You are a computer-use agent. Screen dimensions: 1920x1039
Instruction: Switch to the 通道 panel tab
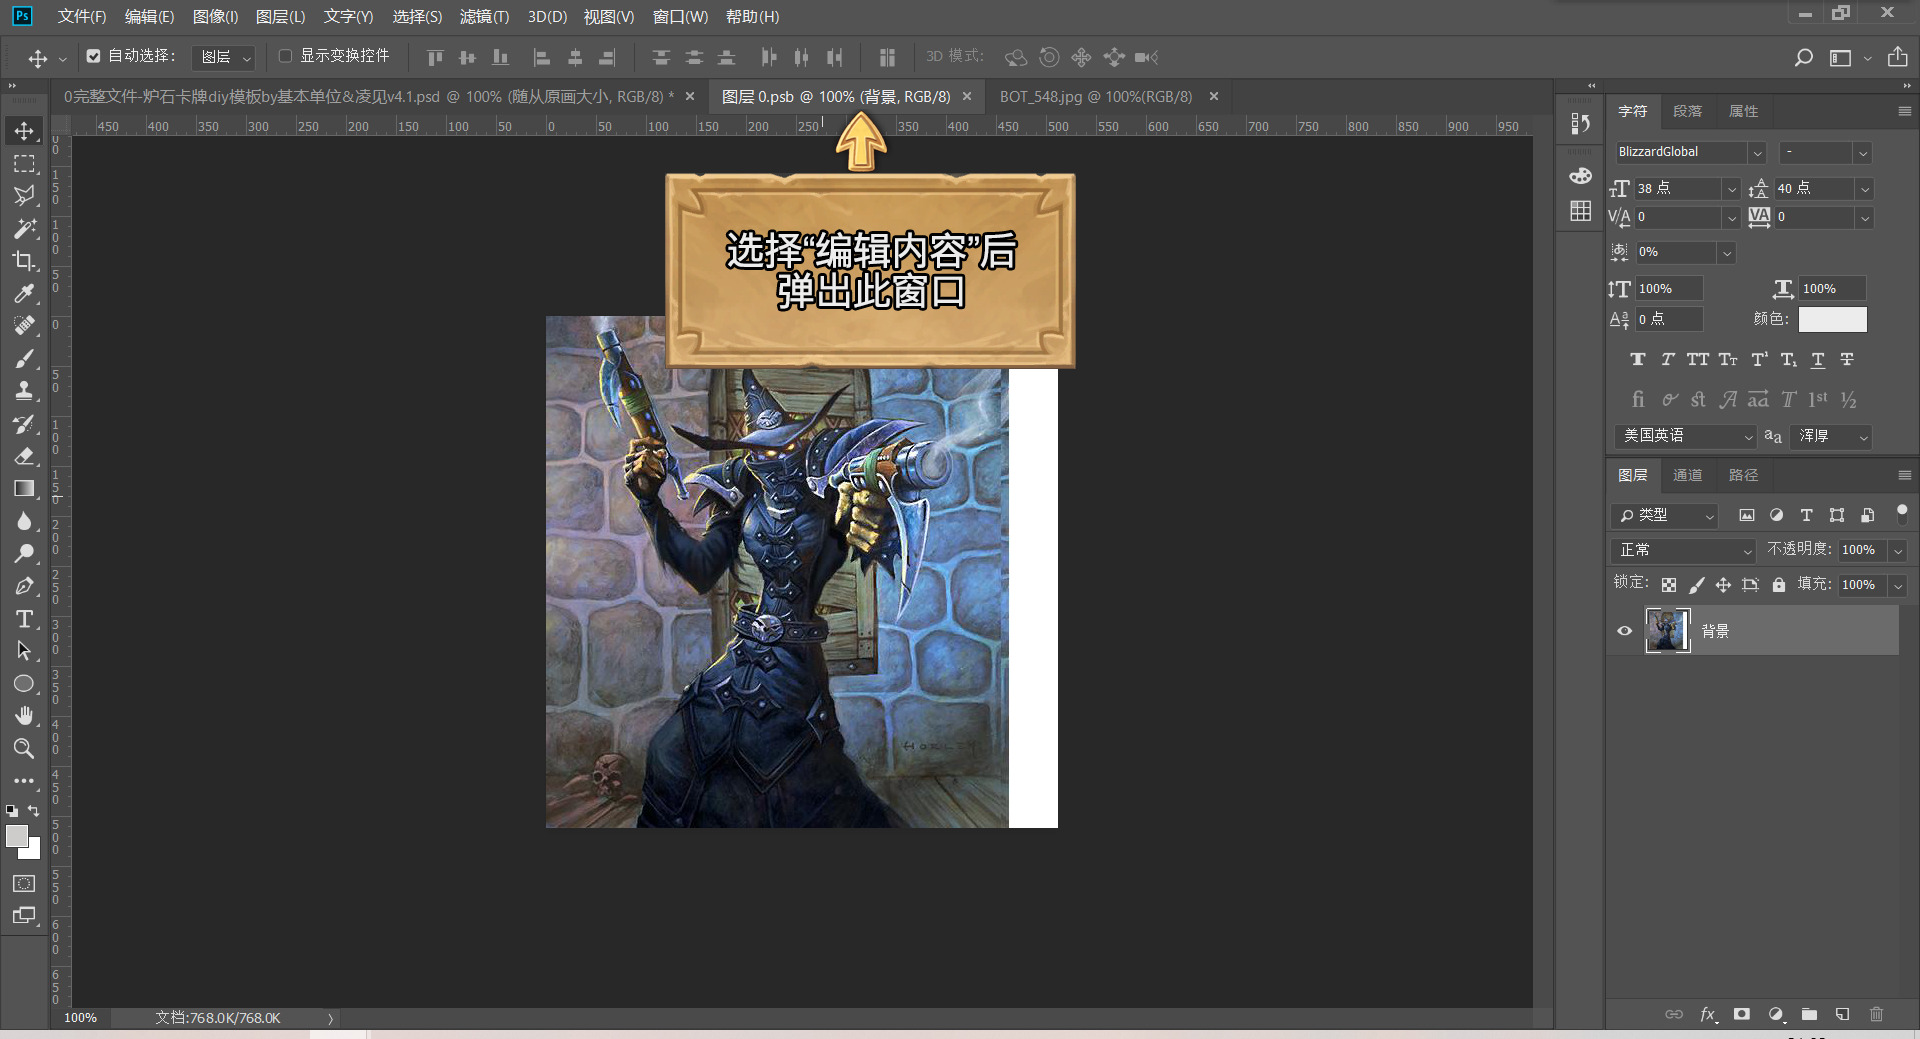pyautogui.click(x=1687, y=475)
